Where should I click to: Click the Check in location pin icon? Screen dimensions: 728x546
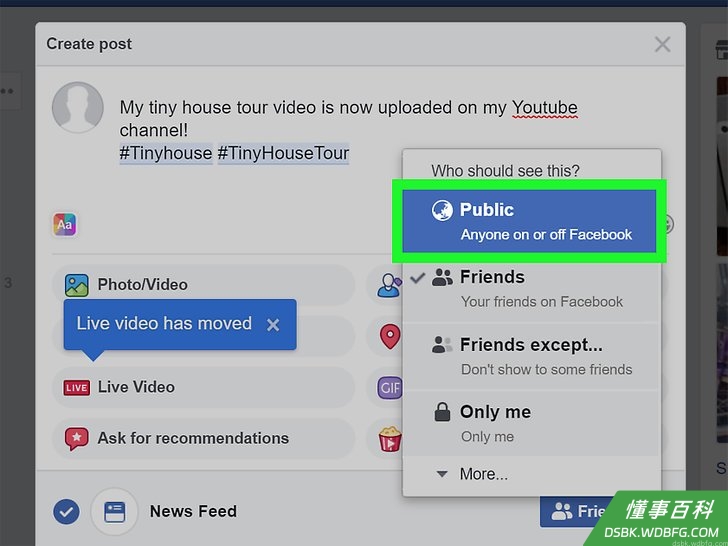coord(390,336)
